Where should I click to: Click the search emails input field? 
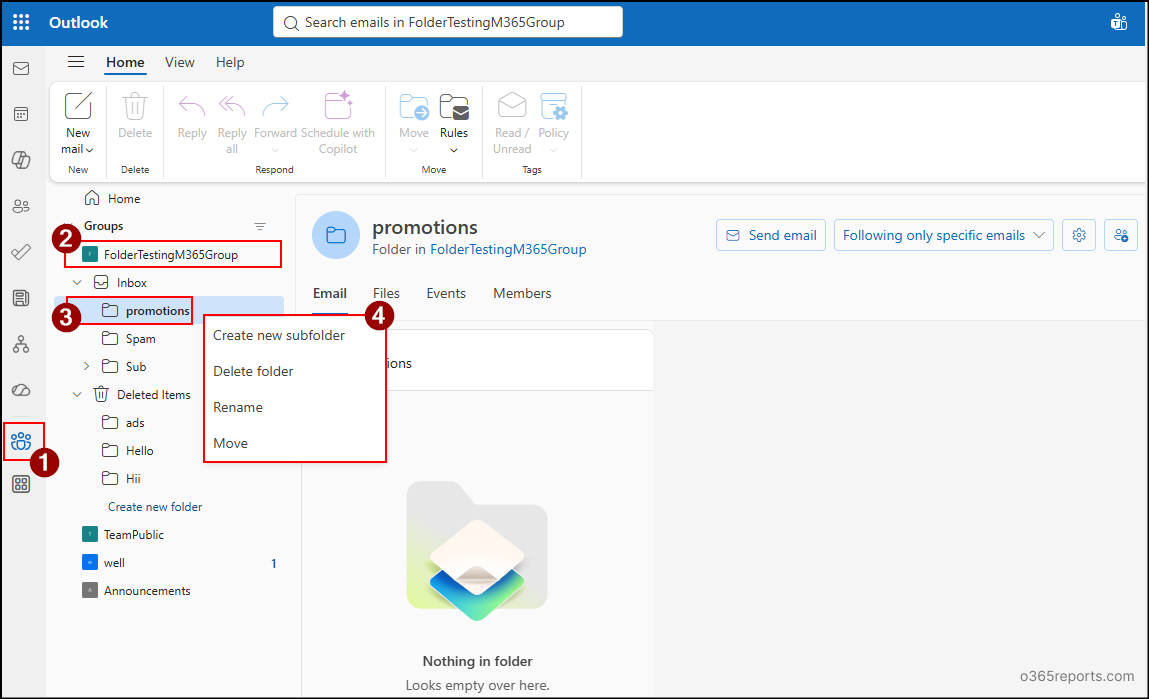(448, 22)
